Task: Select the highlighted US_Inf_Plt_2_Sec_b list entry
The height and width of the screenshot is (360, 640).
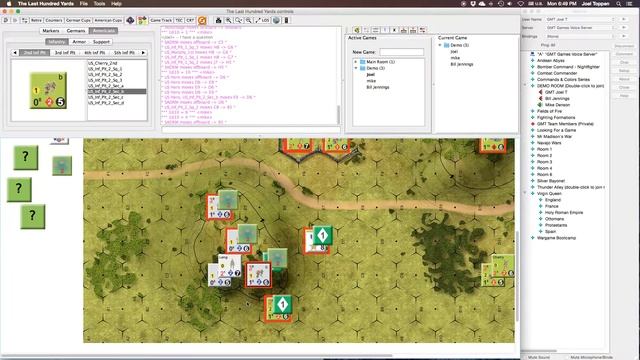Action: coord(117,92)
